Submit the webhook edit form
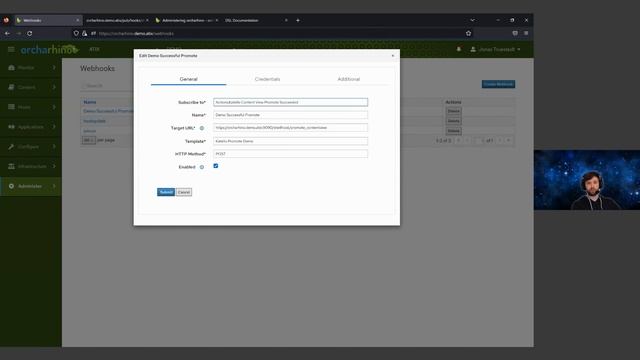 166,192
